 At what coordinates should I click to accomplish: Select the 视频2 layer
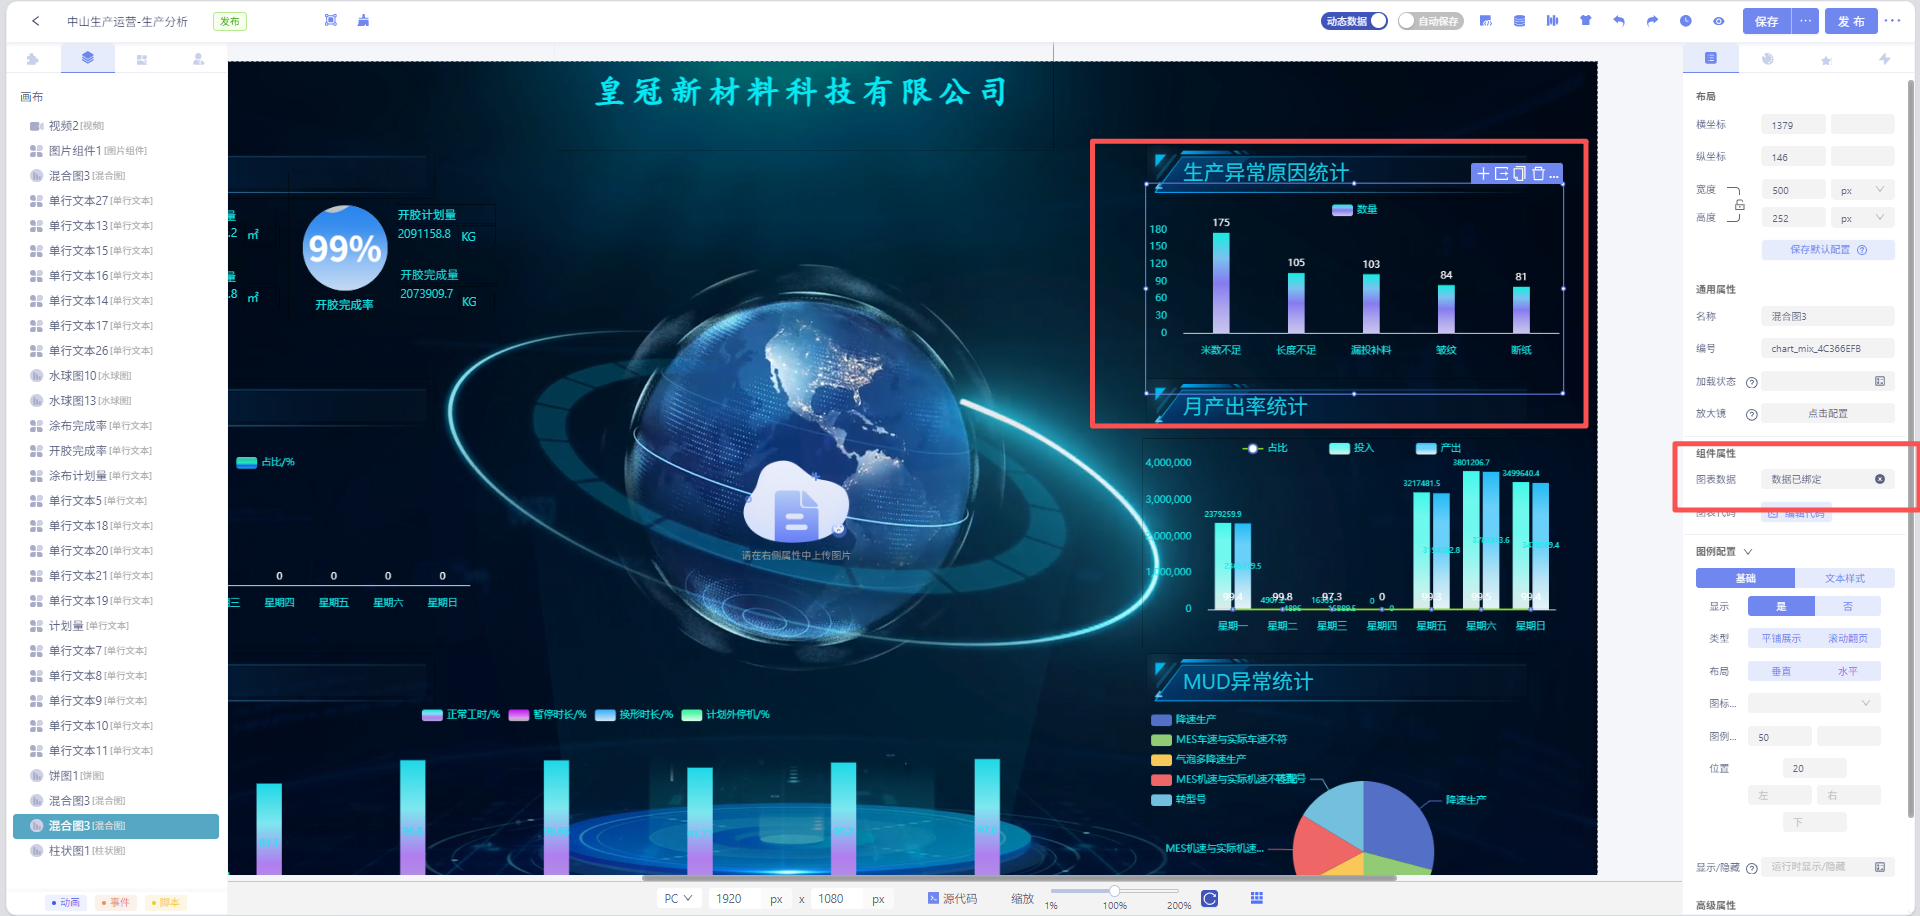116,126
